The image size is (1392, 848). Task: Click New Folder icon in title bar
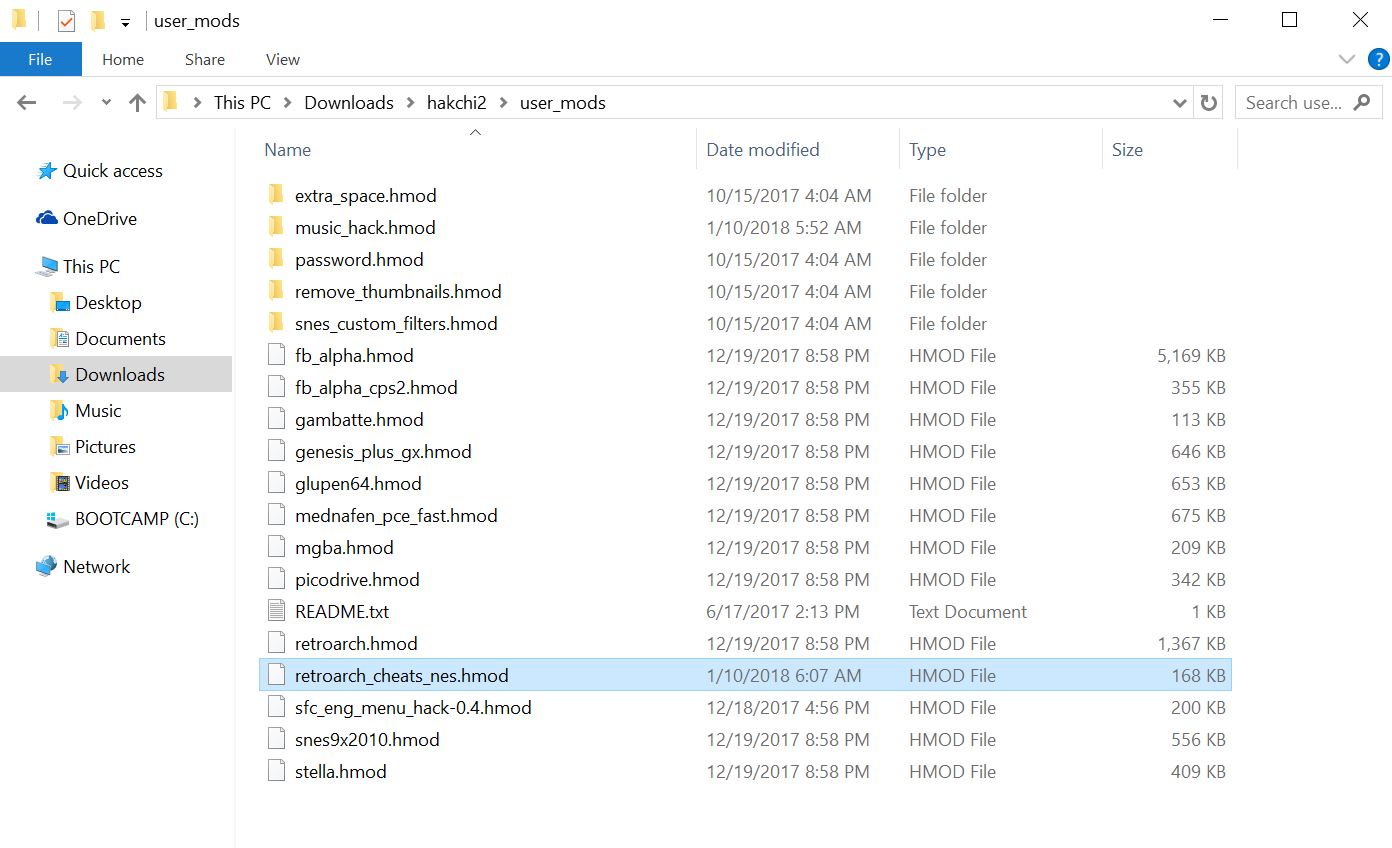point(97,20)
